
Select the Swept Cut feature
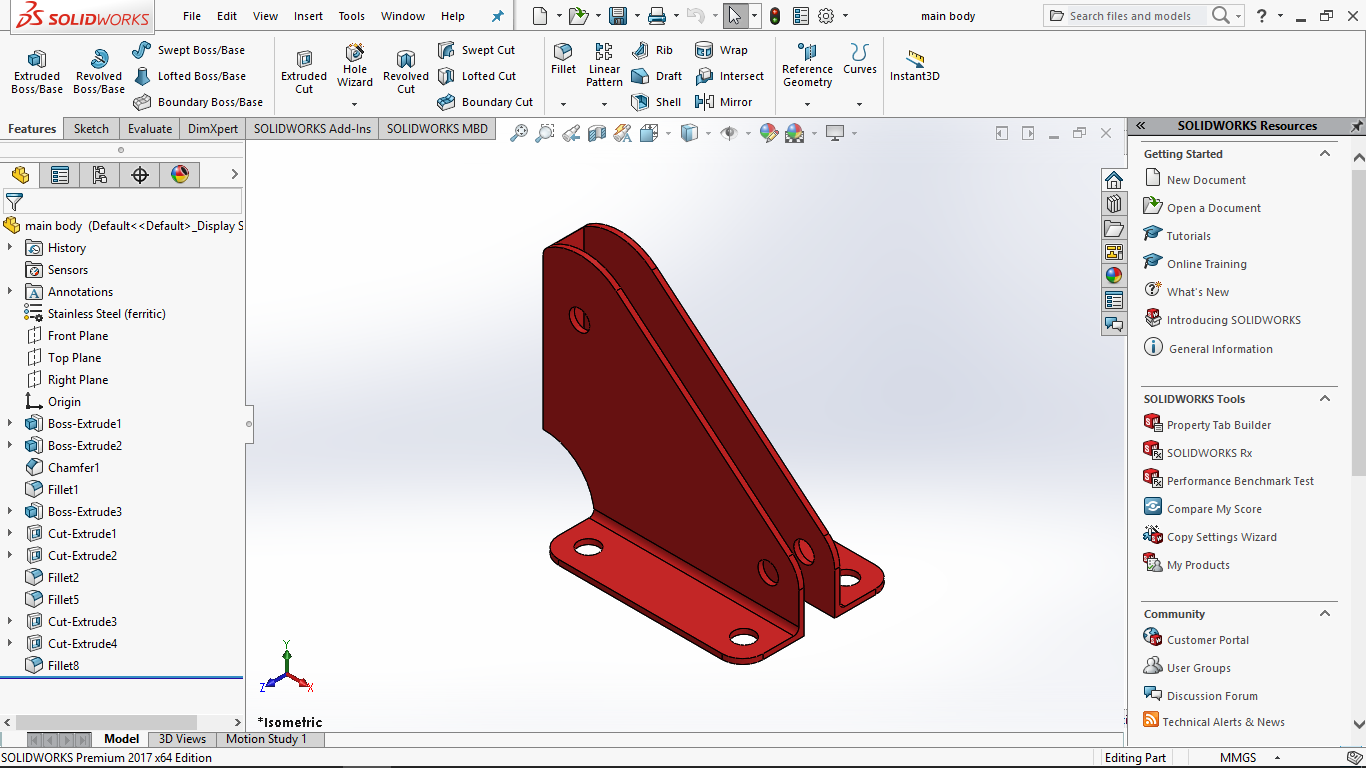pos(476,50)
